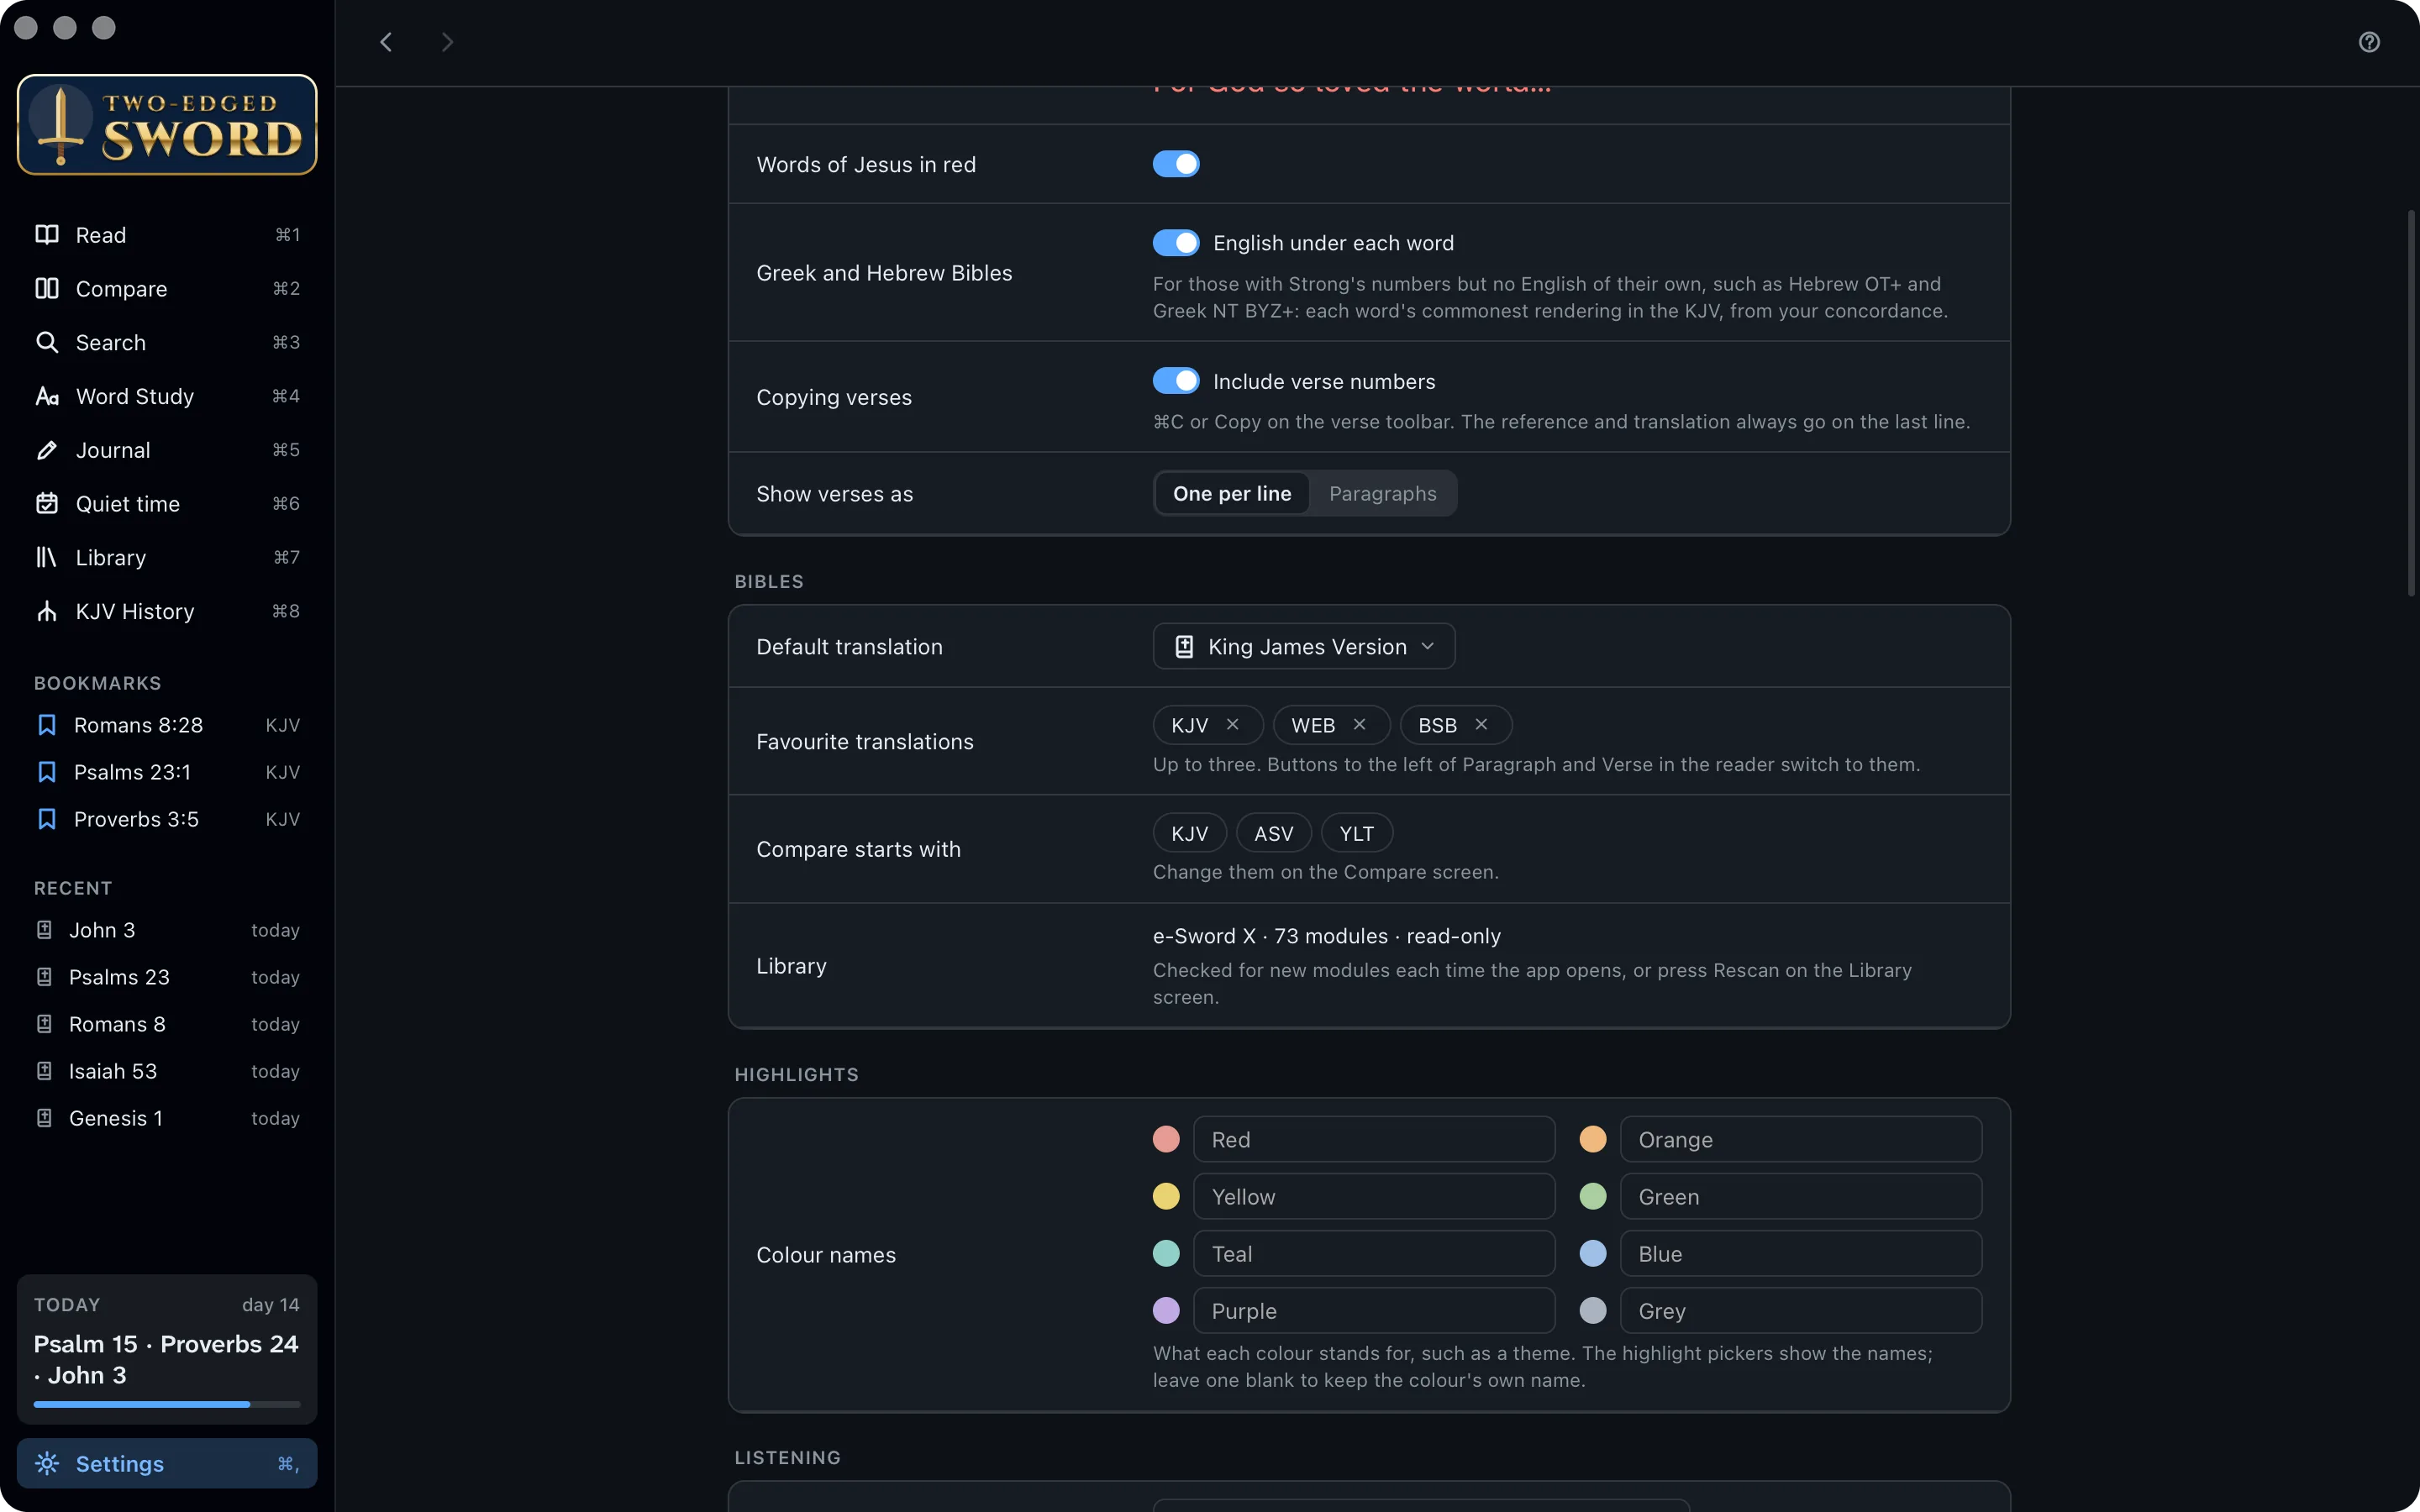Open recent chapter Romans 8
The image size is (2420, 1512).
pyautogui.click(x=167, y=1025)
